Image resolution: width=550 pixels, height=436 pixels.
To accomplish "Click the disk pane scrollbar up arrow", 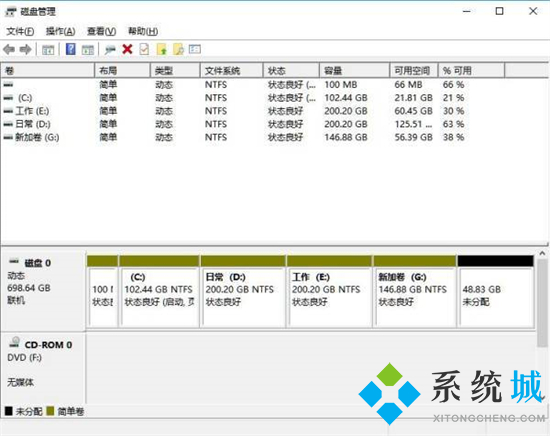I will pos(542,253).
